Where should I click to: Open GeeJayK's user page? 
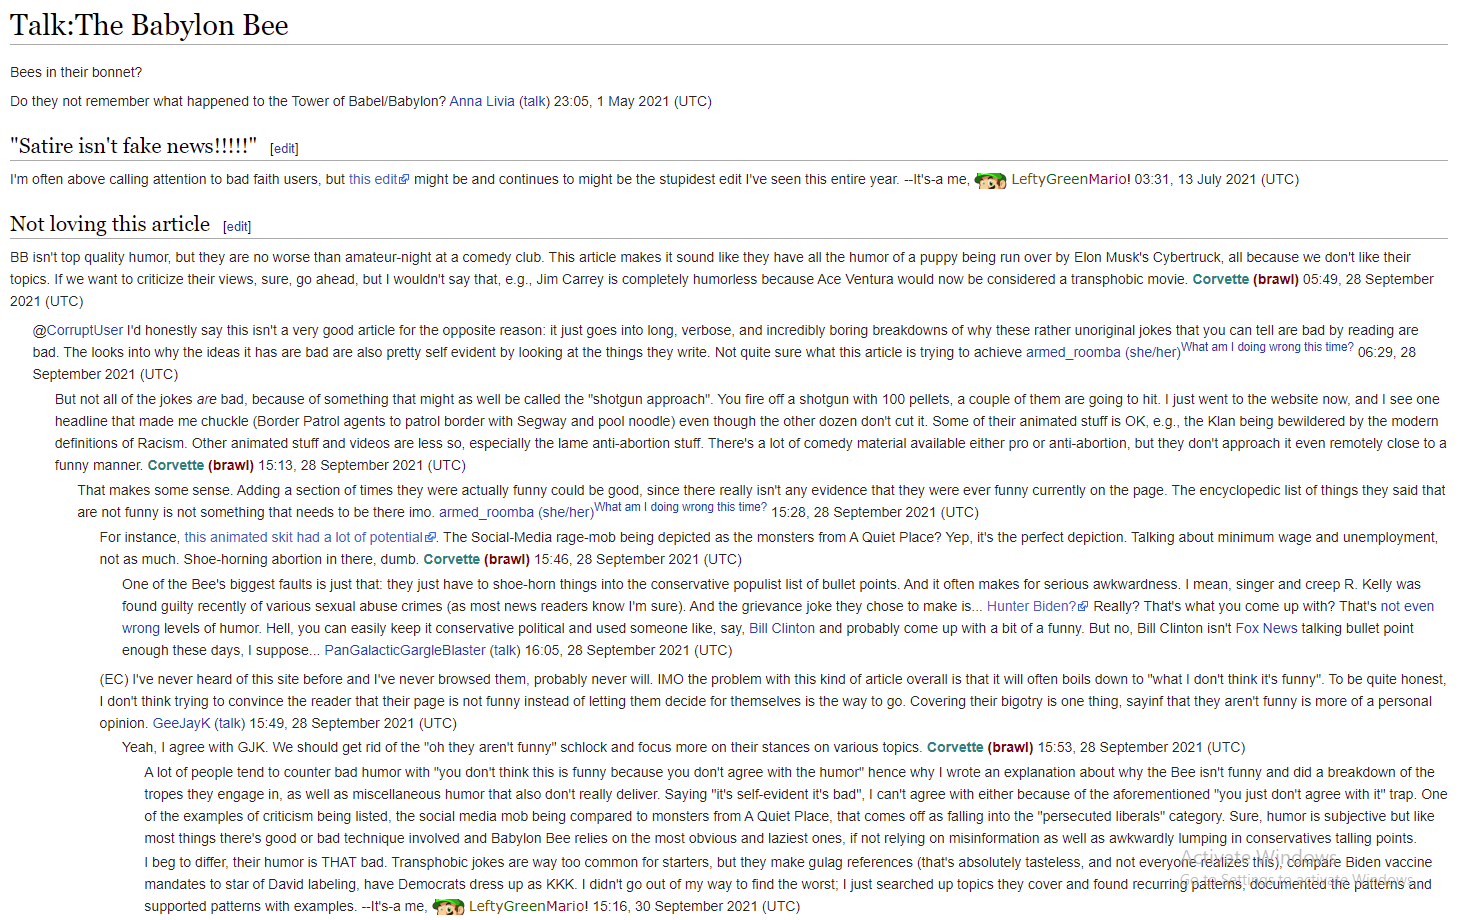click(x=181, y=723)
